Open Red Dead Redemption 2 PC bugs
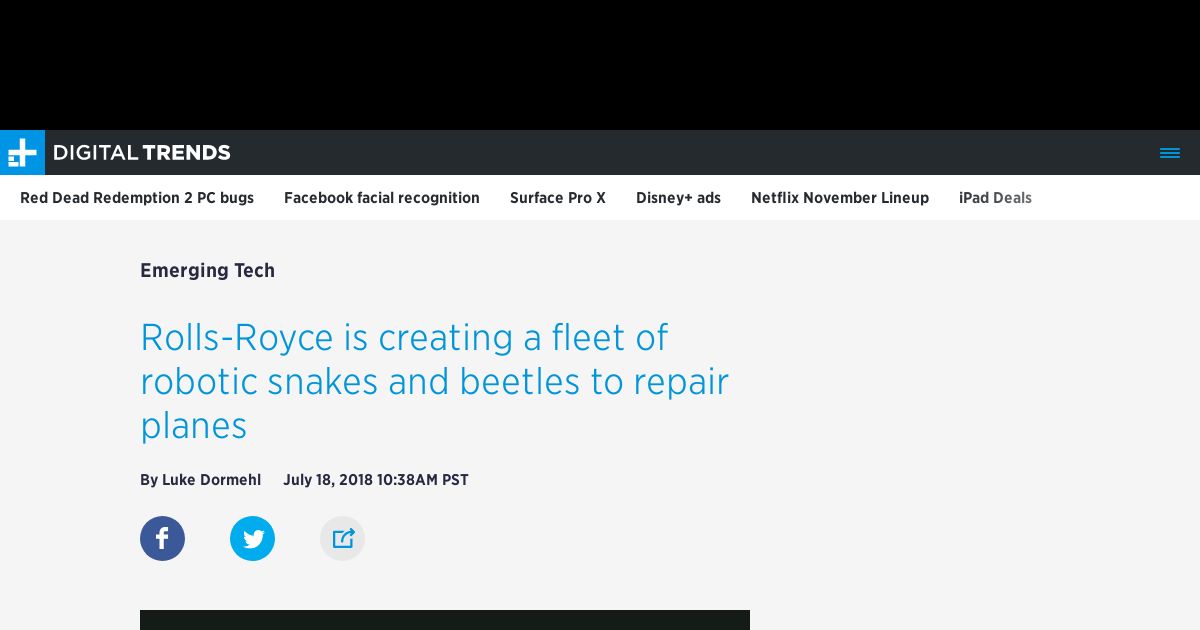Image resolution: width=1200 pixels, height=630 pixels. click(137, 198)
